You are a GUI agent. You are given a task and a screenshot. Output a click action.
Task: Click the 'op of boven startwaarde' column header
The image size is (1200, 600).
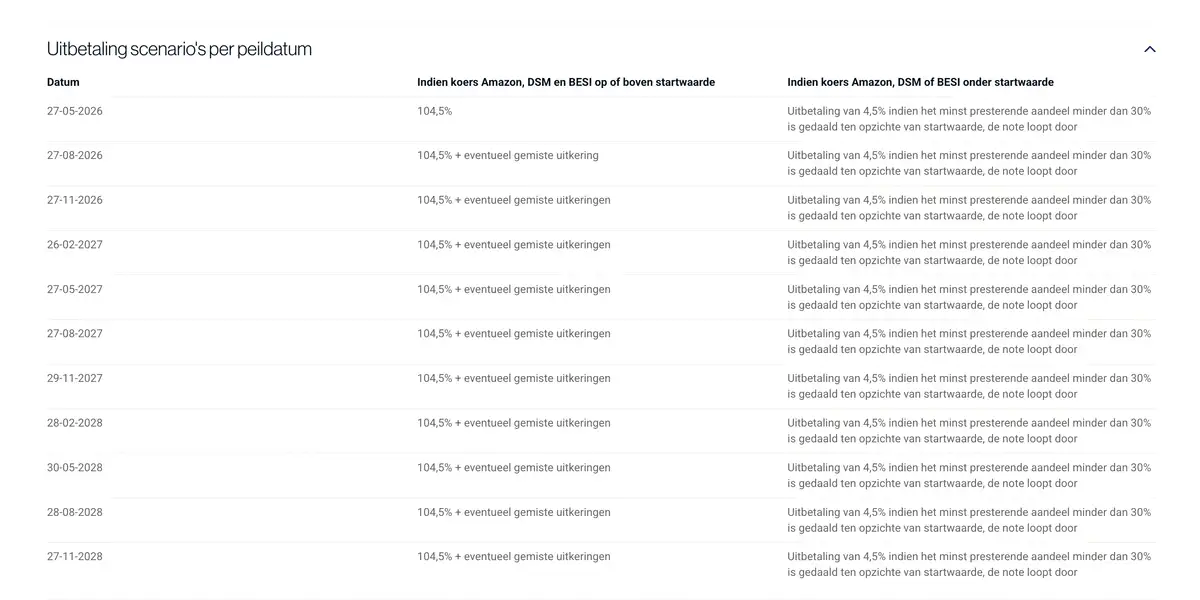pyautogui.click(x=566, y=82)
